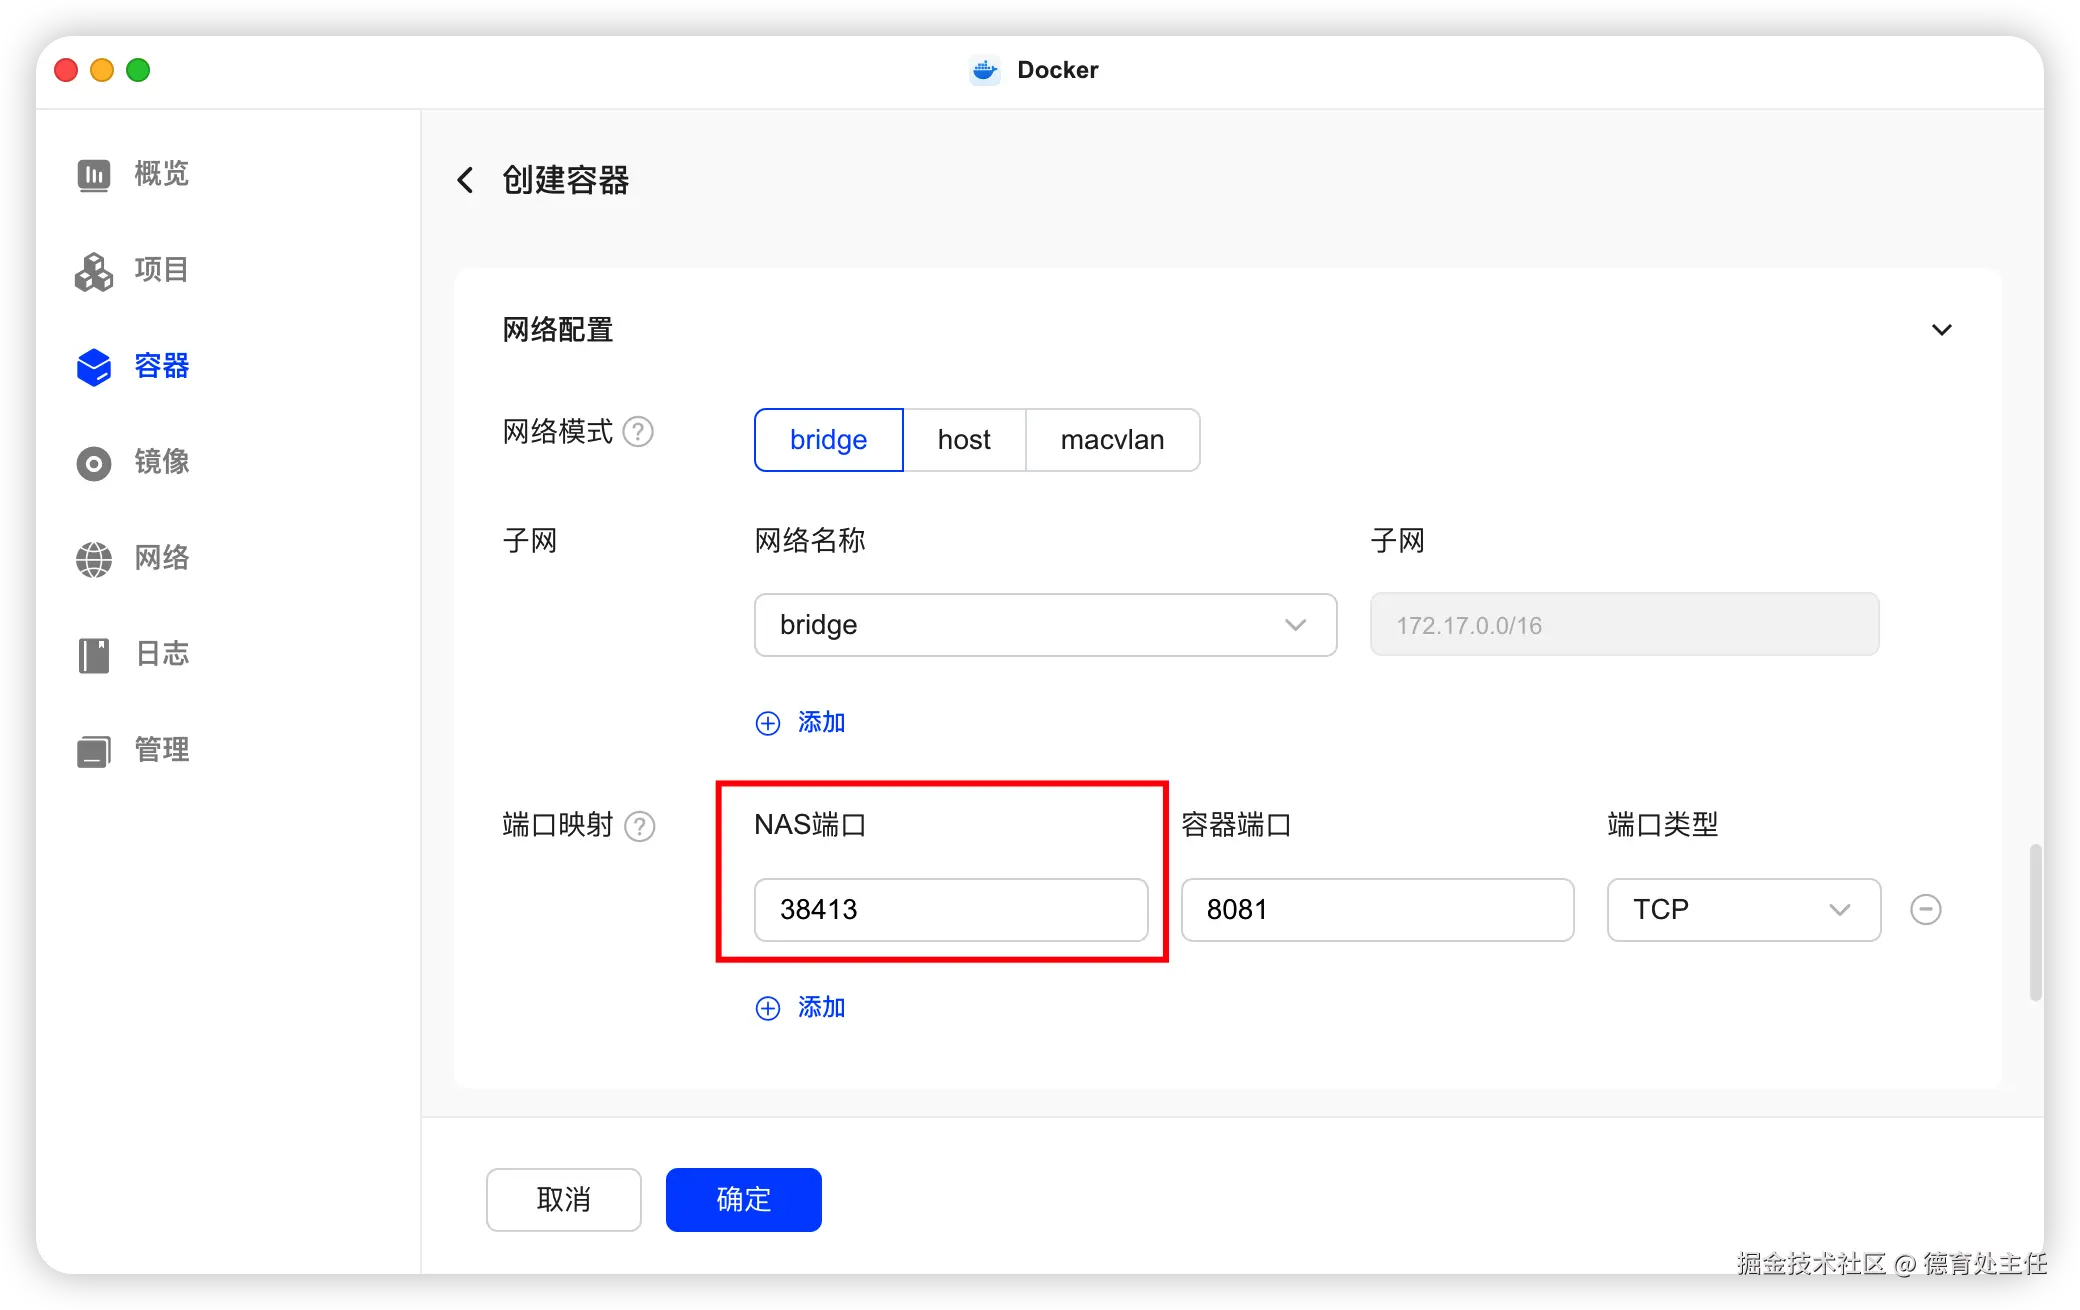Click the 取消 cancel button
This screenshot has width=2080, height=1310.
tap(563, 1199)
